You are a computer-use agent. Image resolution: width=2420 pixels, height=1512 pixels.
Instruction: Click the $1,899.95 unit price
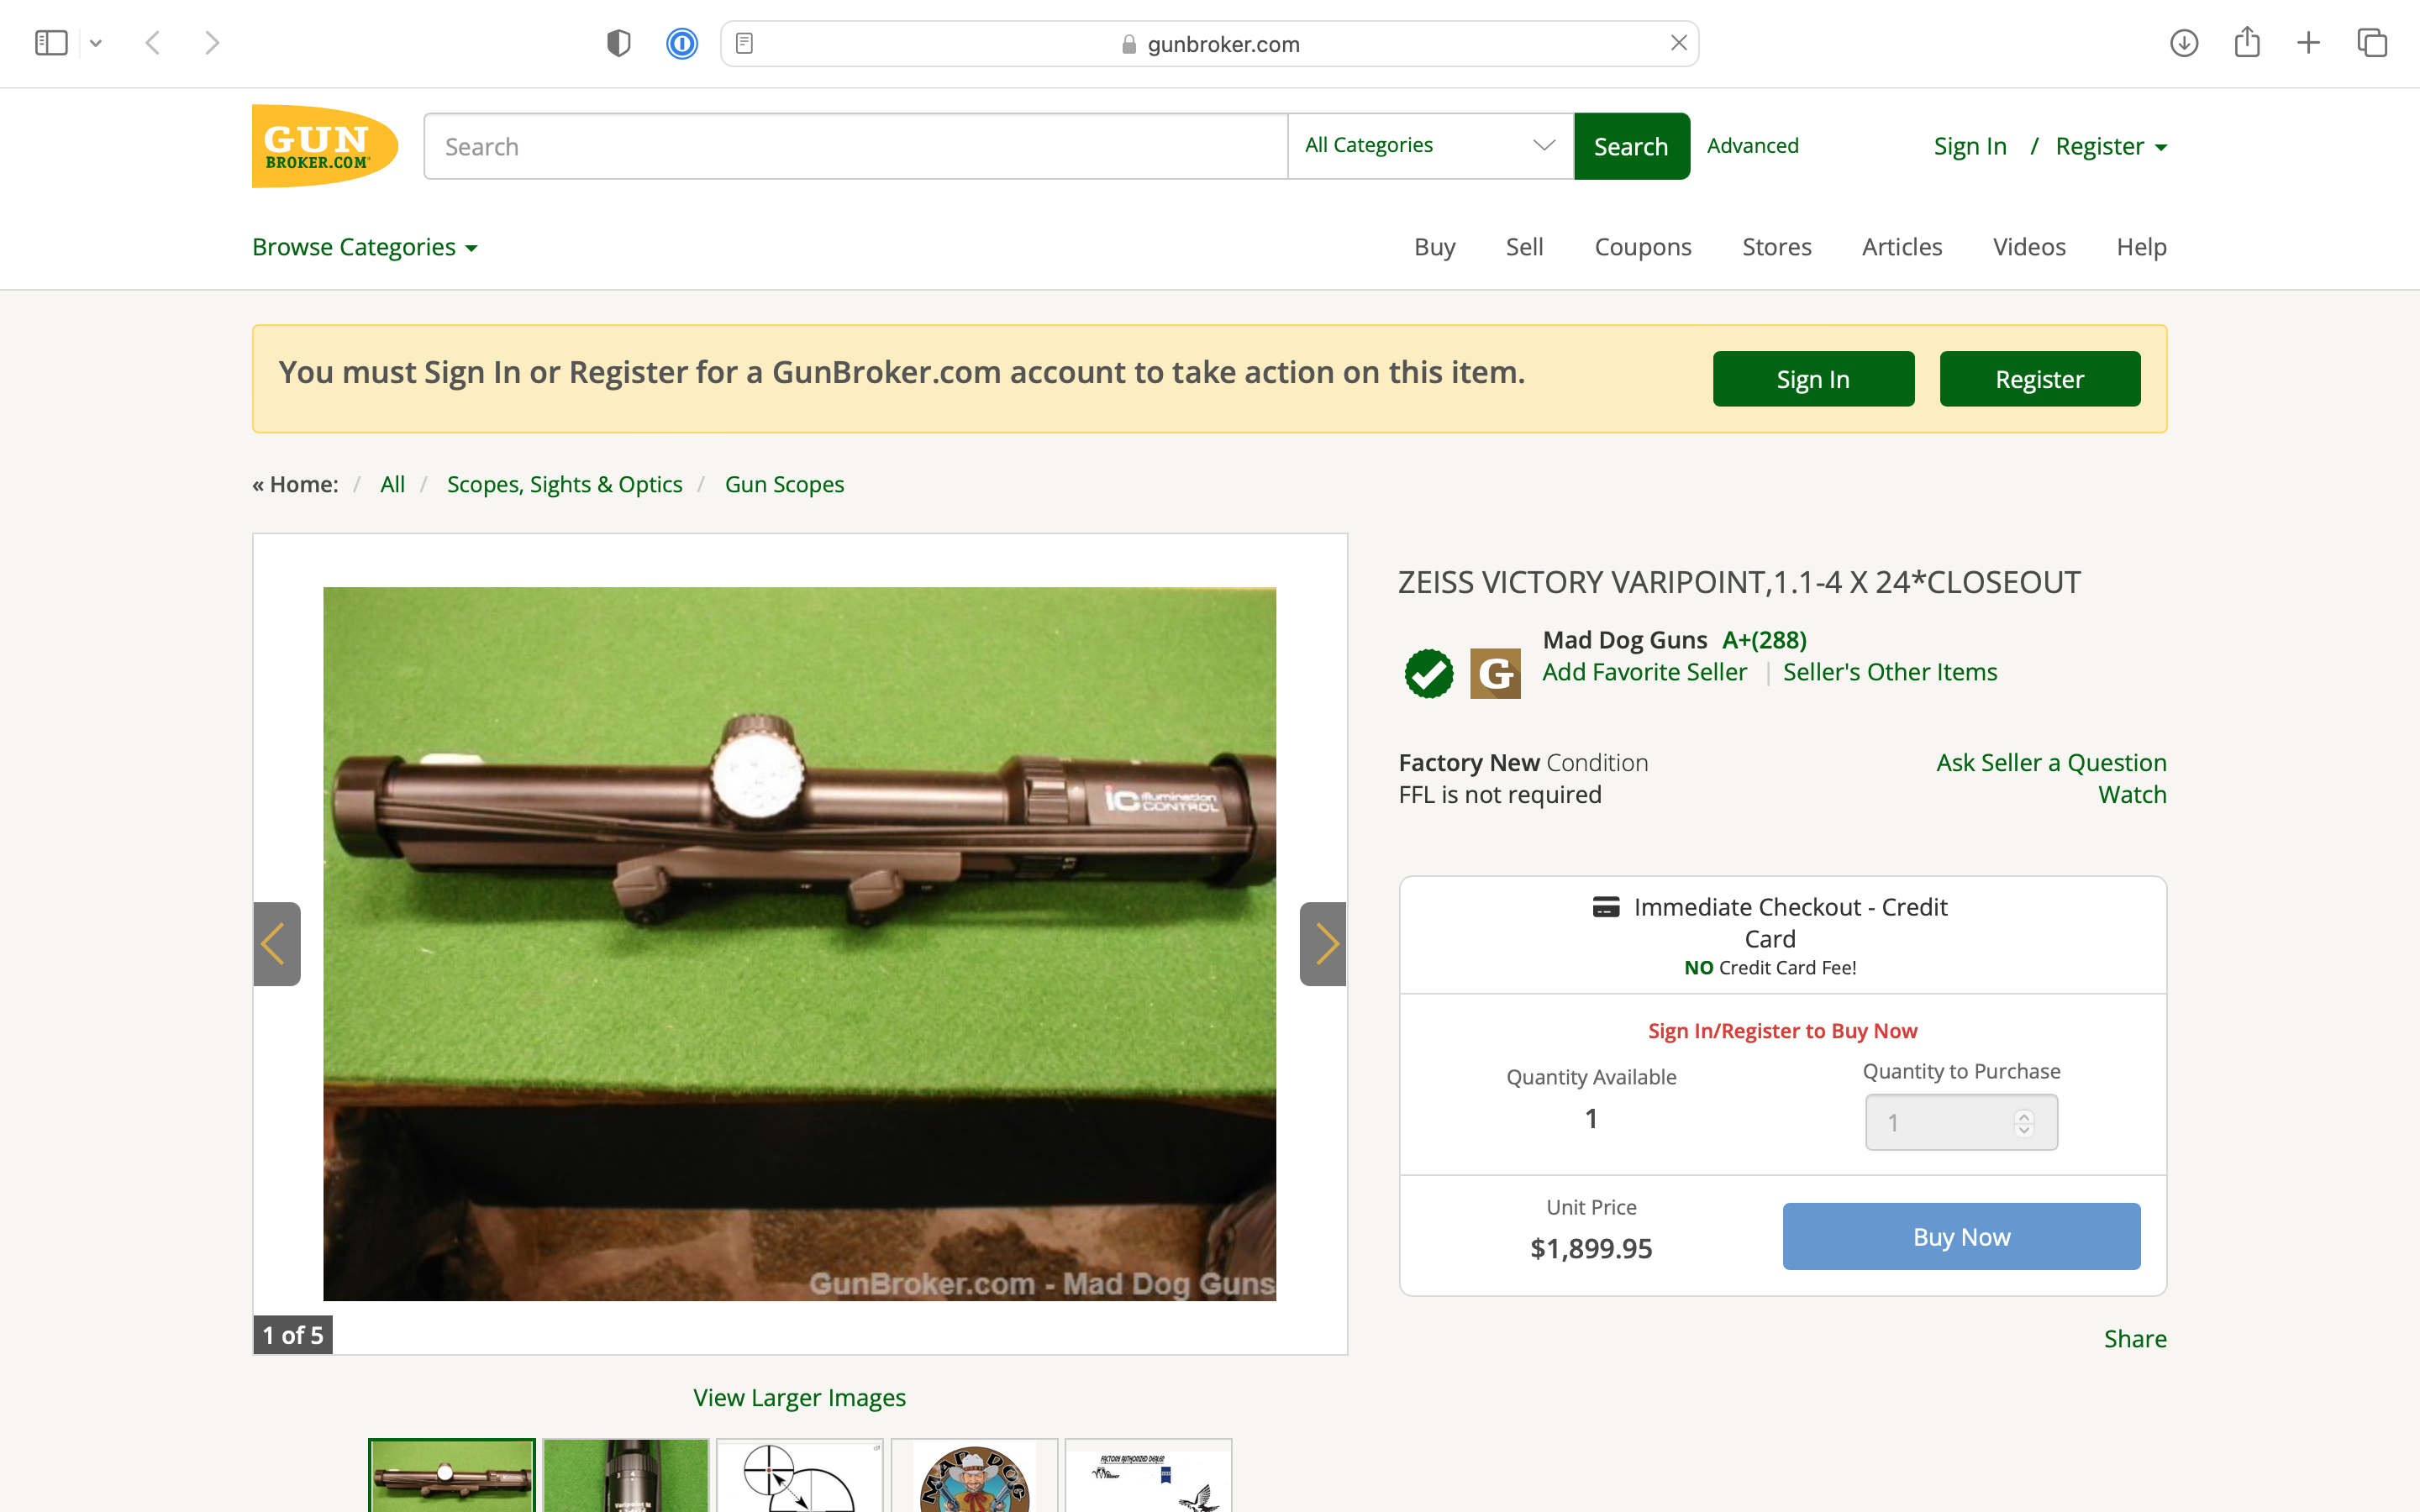pos(1591,1248)
